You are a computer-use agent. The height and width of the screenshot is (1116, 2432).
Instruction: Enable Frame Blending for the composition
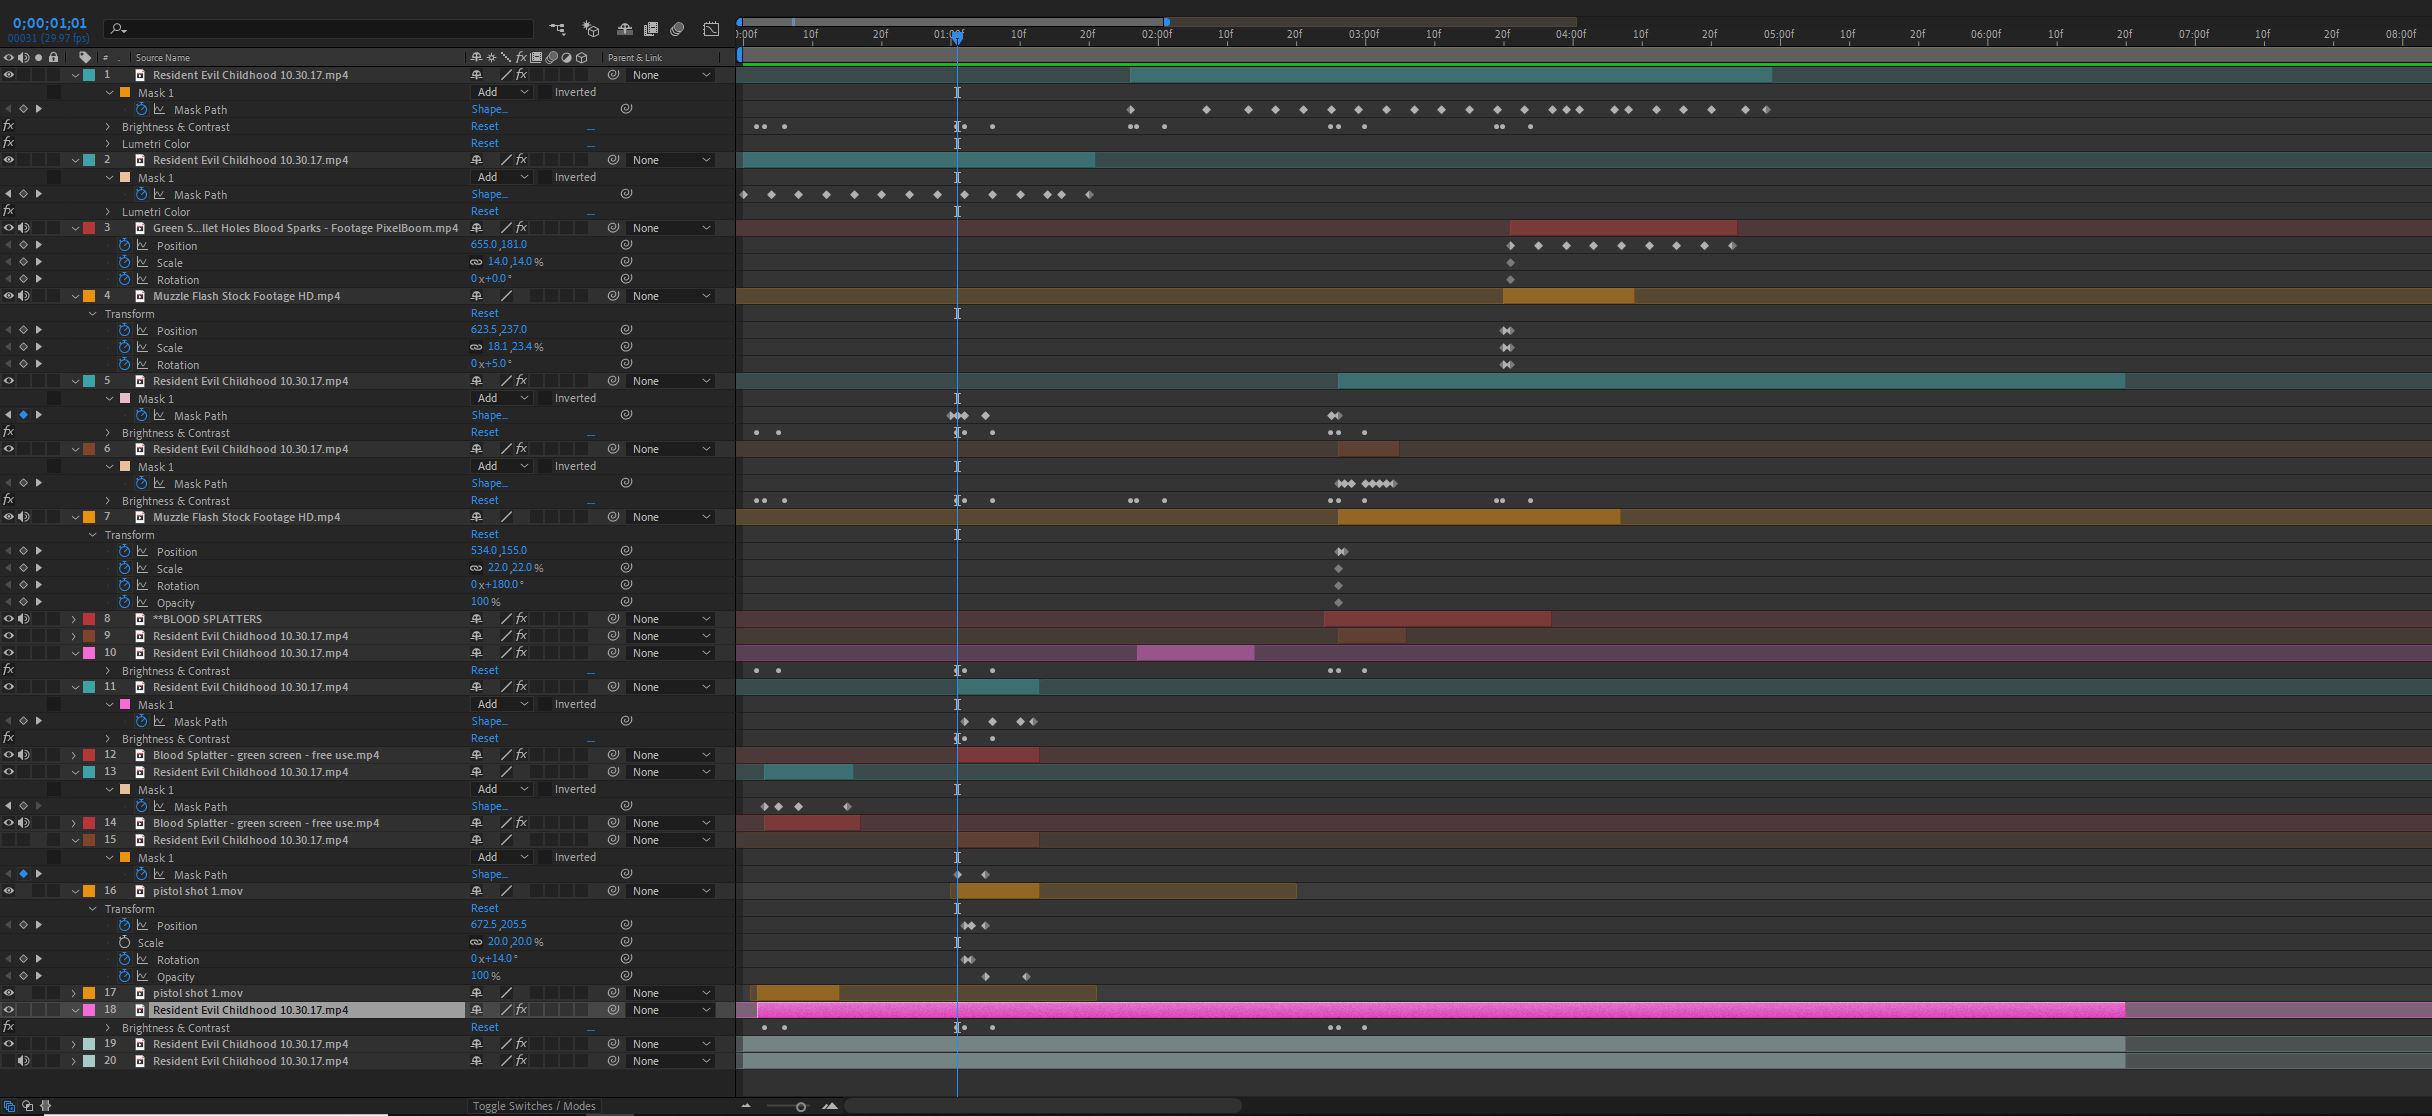651,29
